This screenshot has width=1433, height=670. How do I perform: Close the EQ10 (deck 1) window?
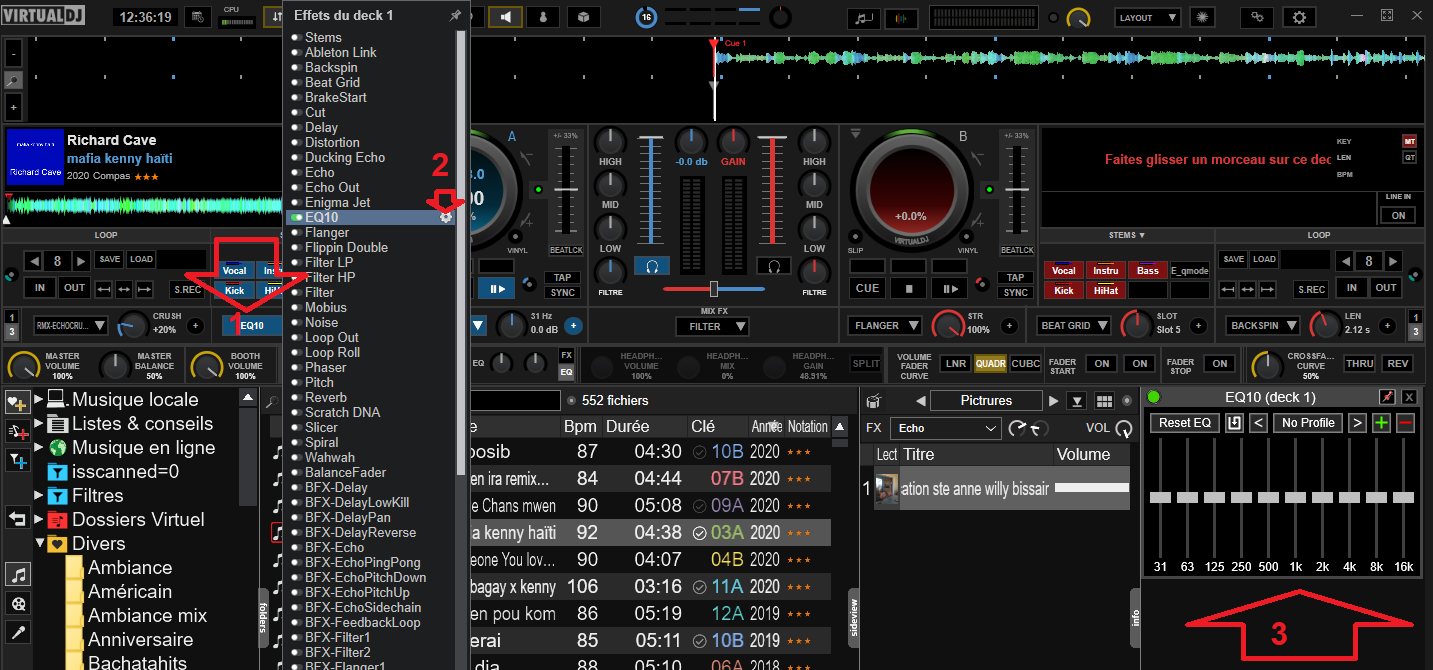pyautogui.click(x=1409, y=397)
